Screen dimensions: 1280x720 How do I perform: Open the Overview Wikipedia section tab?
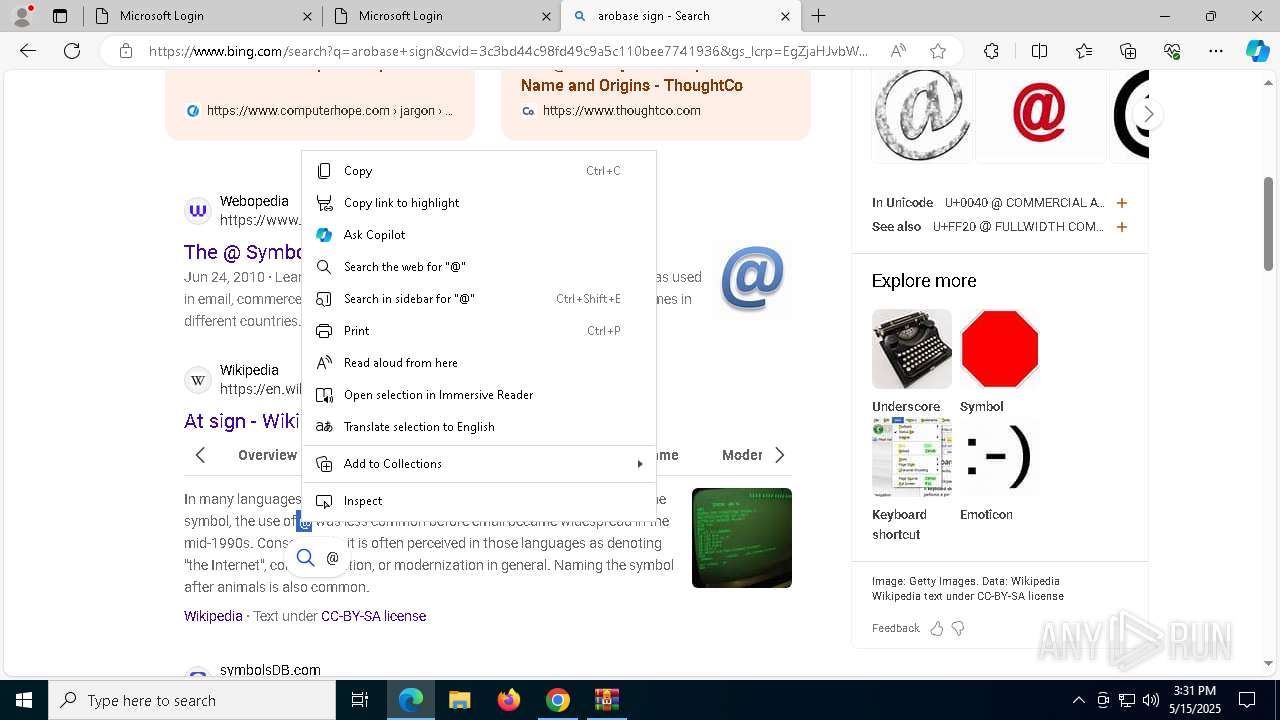click(x=267, y=455)
